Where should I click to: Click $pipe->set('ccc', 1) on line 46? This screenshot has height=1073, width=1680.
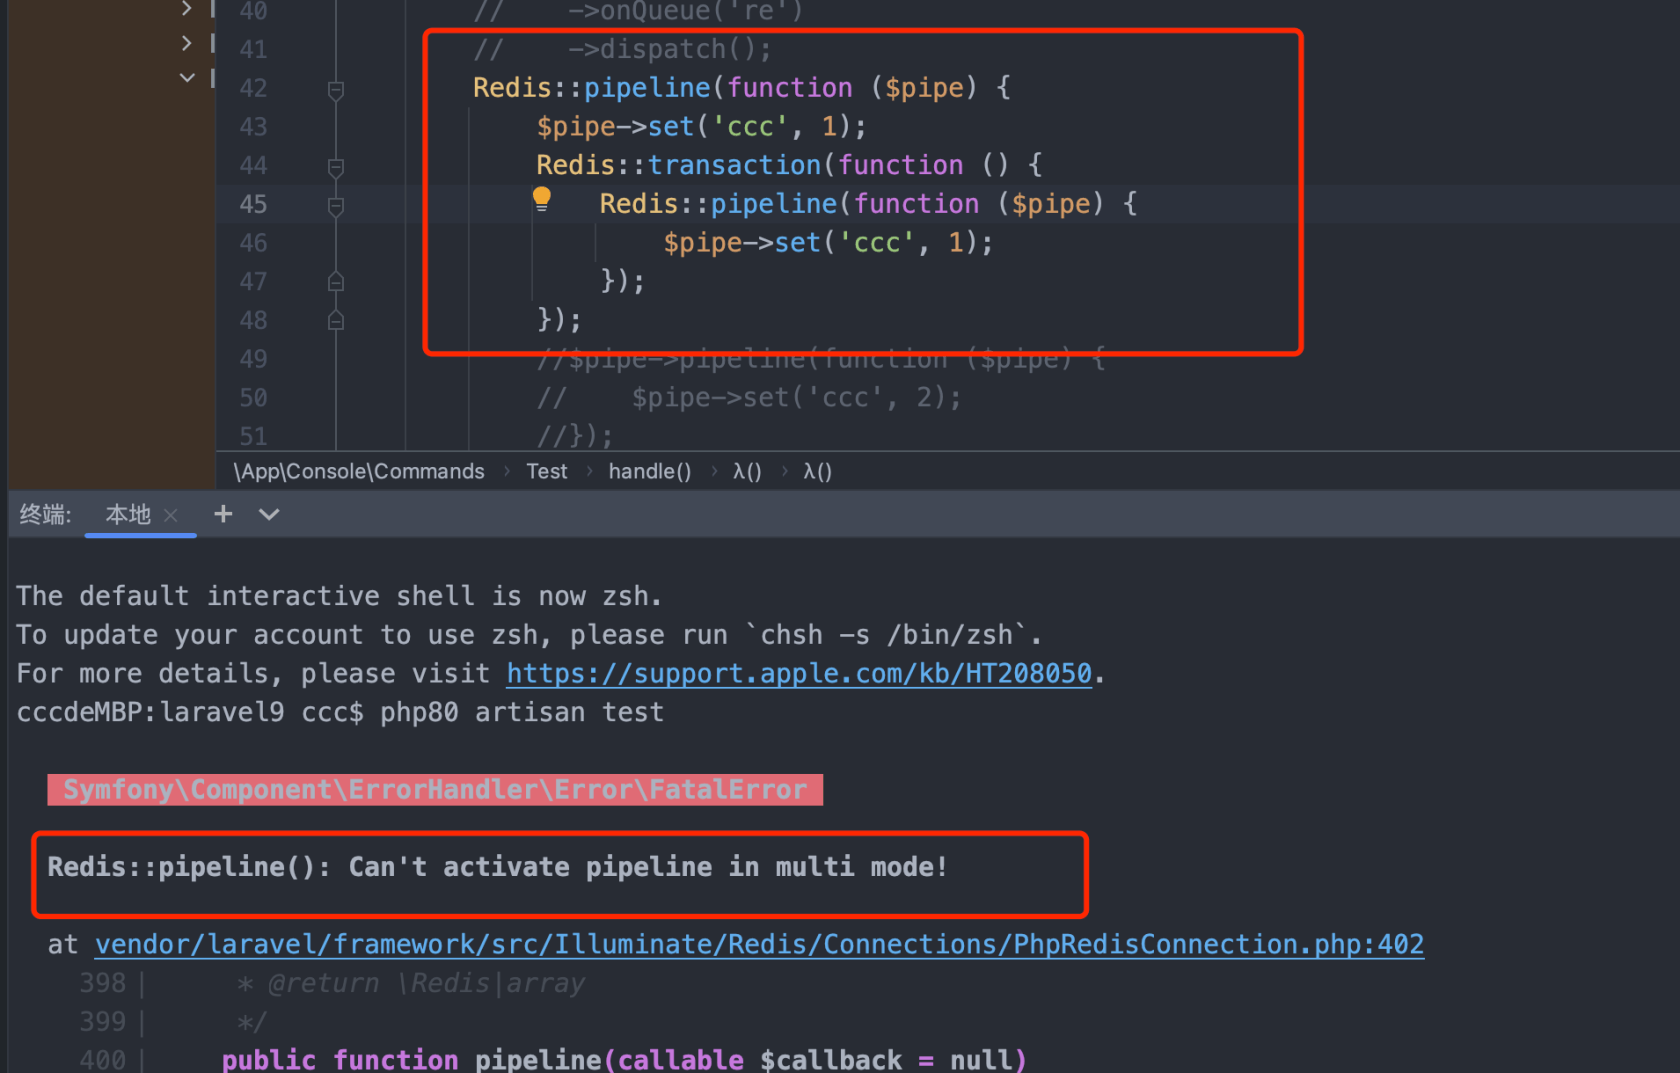click(828, 243)
